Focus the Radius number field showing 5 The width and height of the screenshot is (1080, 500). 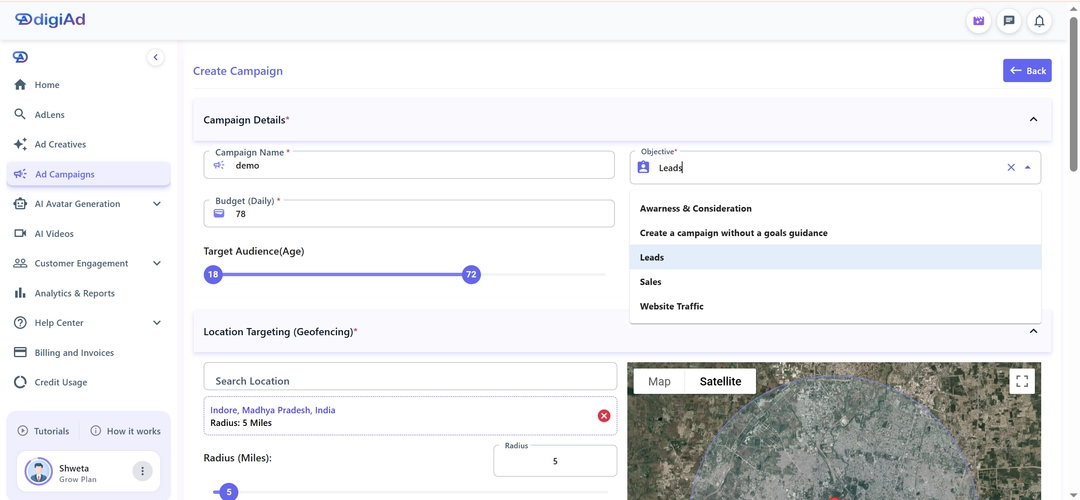tap(555, 461)
